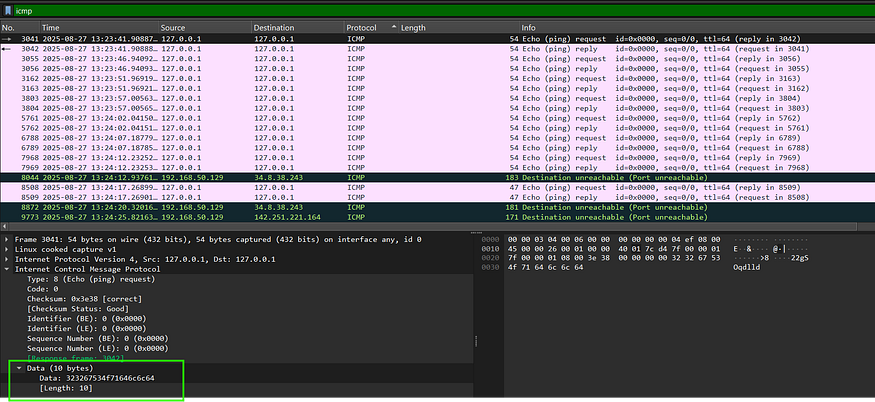The image size is (875, 402).
Task: Select packet 3055 echo request
Action: pyautogui.click(x=438, y=59)
